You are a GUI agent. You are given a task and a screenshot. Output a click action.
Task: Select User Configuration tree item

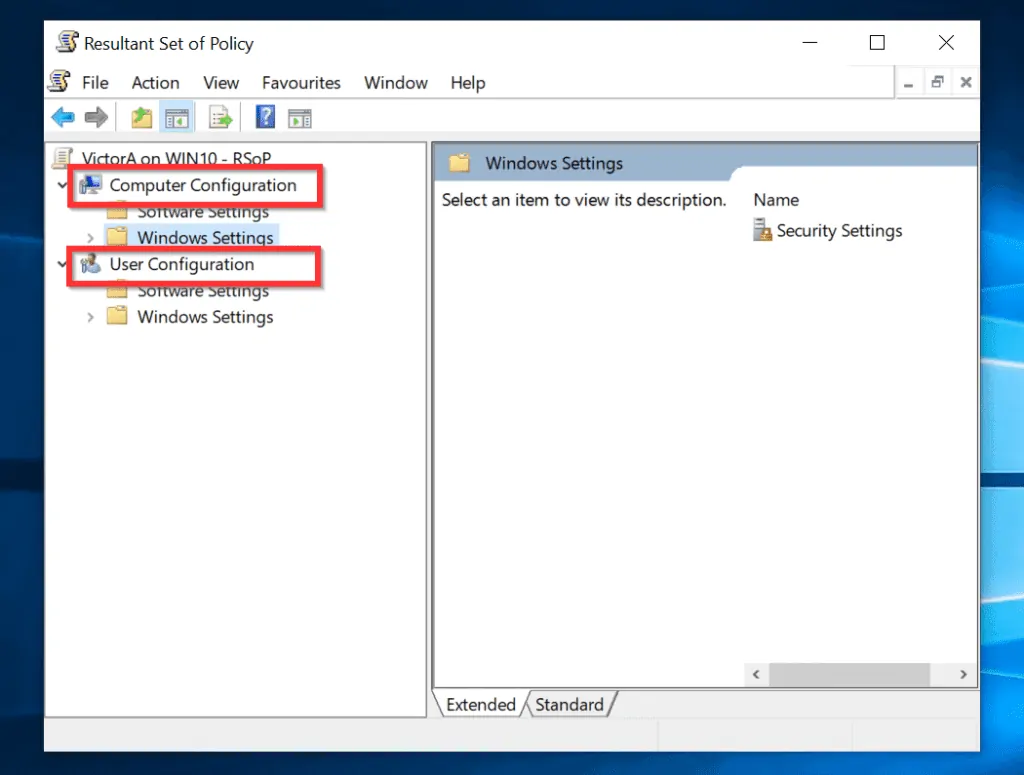pos(182,264)
